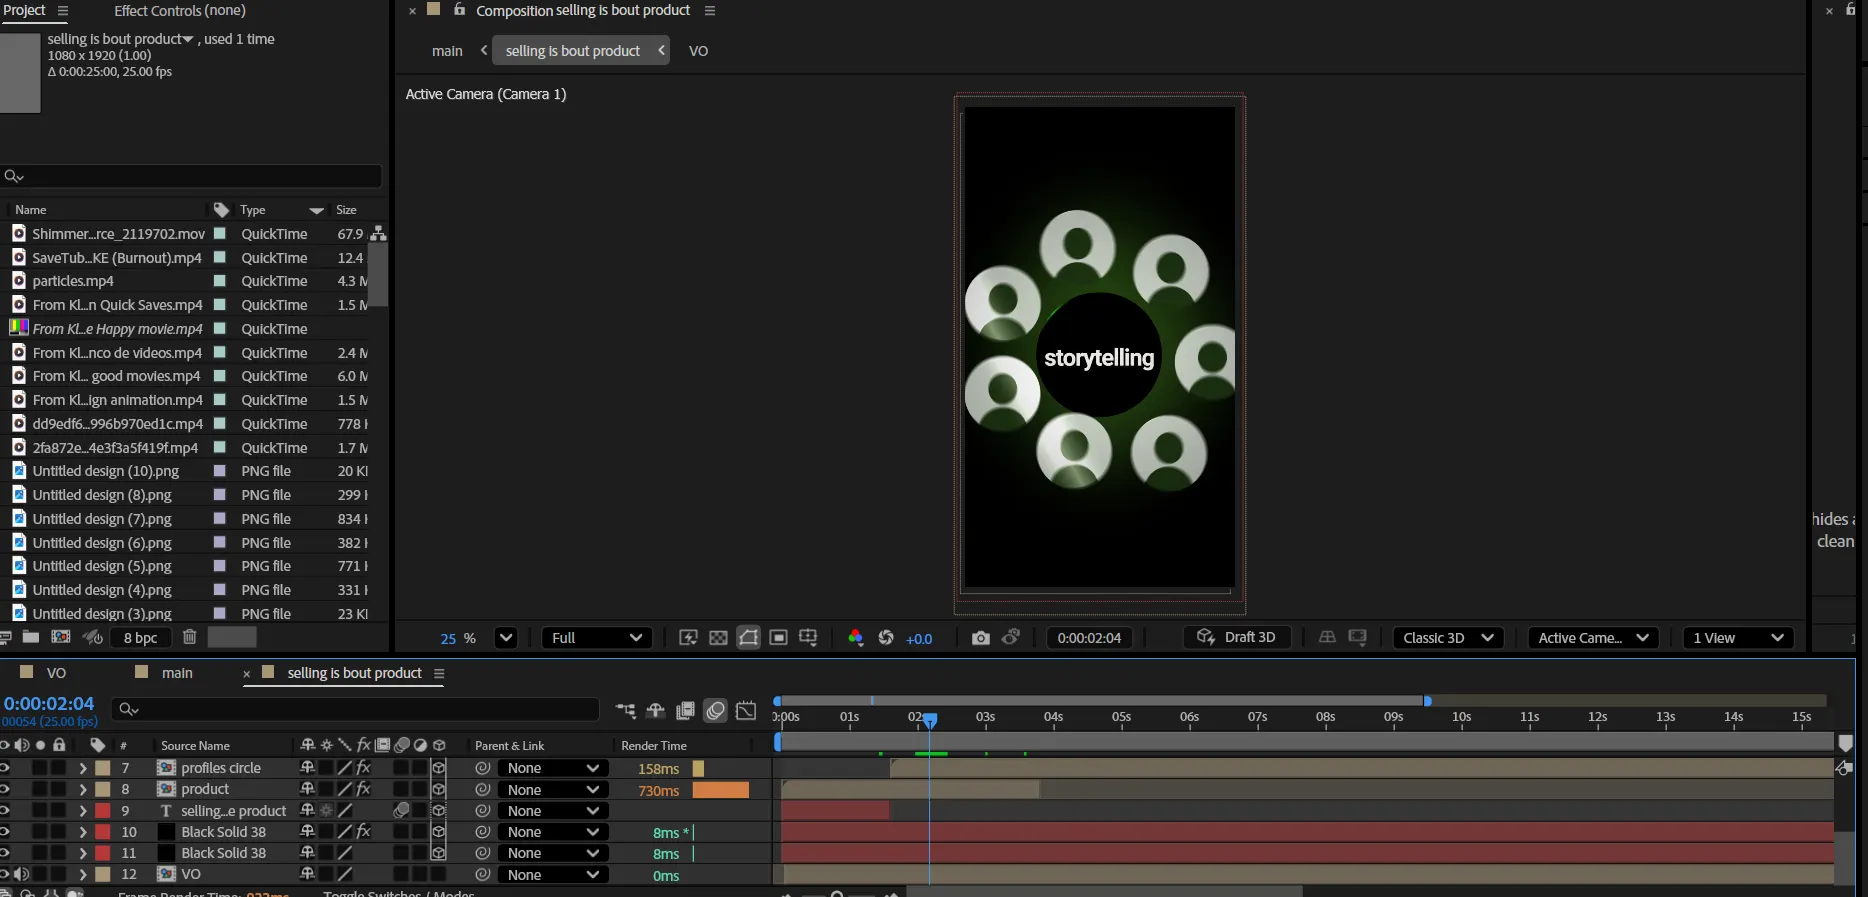Expand the Black Solid 38 layer 10

coord(83,832)
